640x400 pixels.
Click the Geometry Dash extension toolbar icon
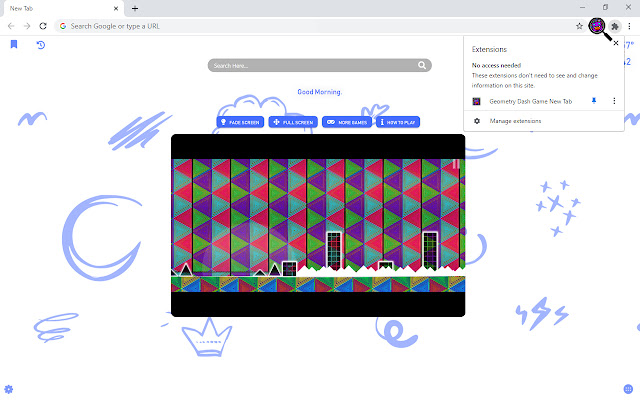[x=597, y=26]
